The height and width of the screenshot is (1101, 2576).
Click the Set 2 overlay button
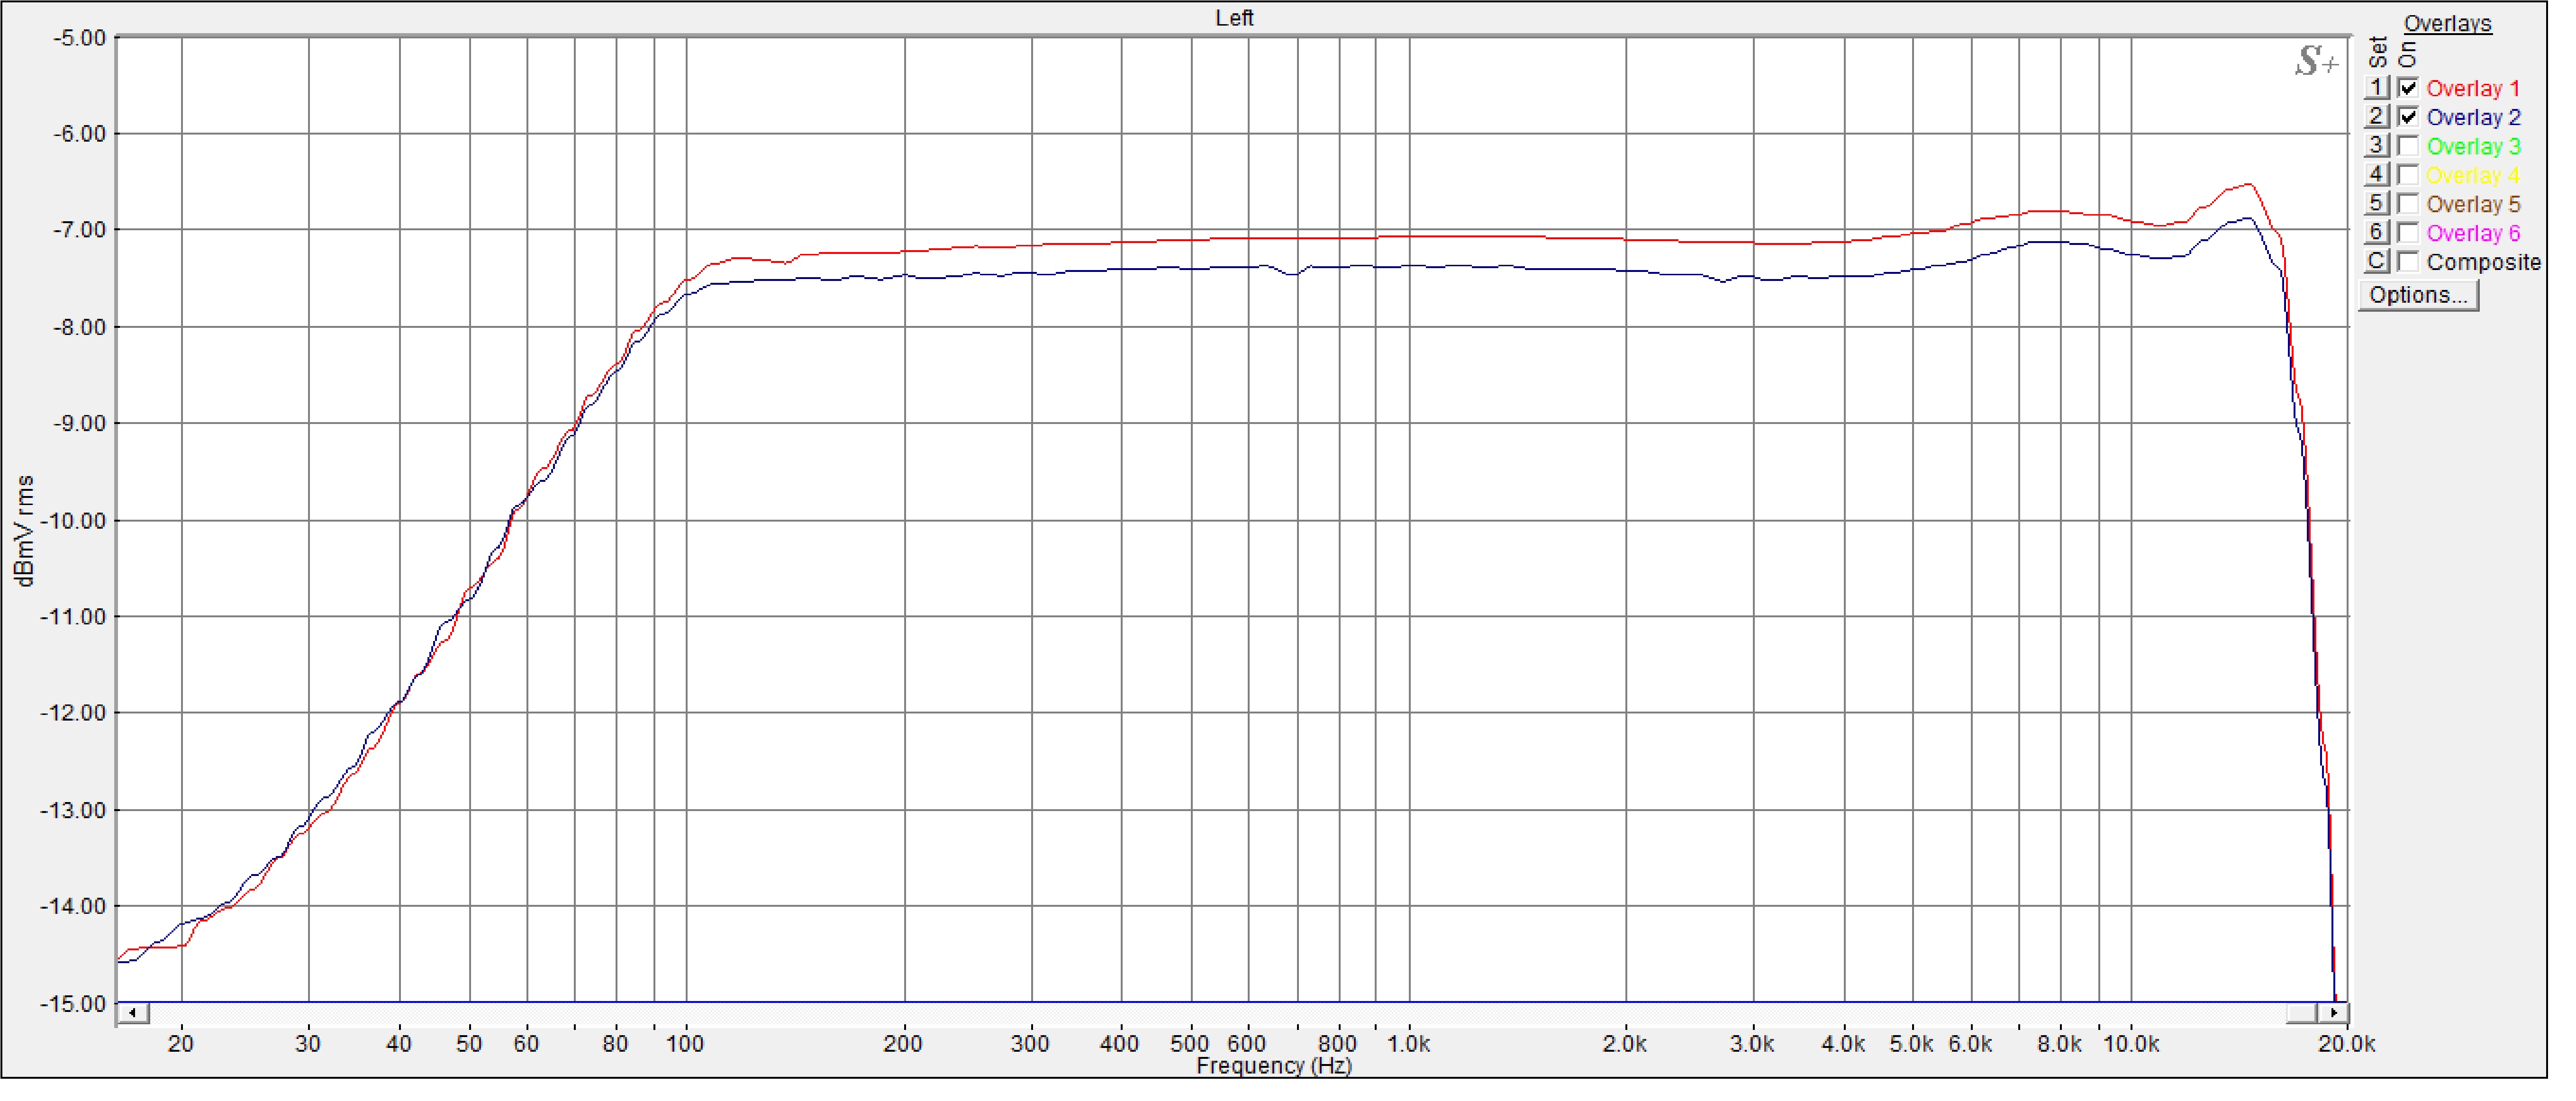pyautogui.click(x=2377, y=117)
